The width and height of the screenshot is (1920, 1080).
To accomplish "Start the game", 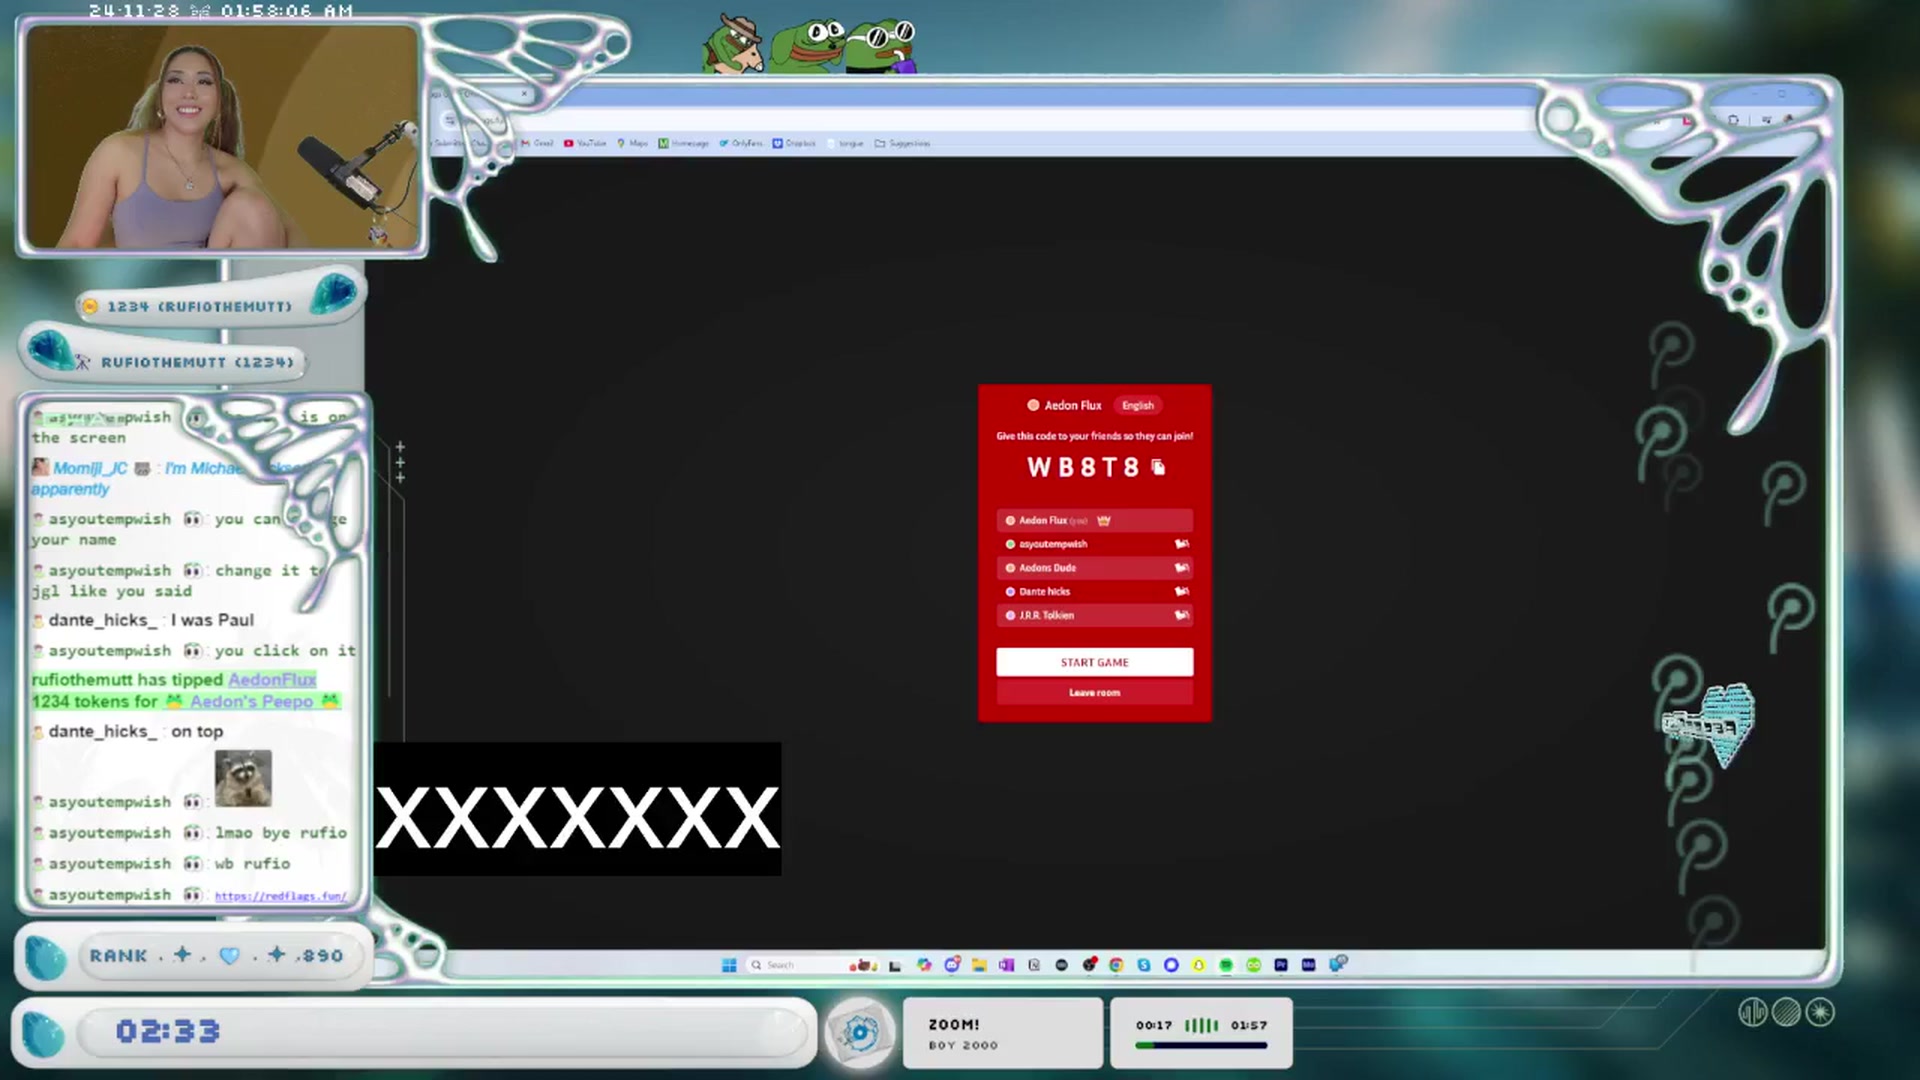I will point(1094,662).
